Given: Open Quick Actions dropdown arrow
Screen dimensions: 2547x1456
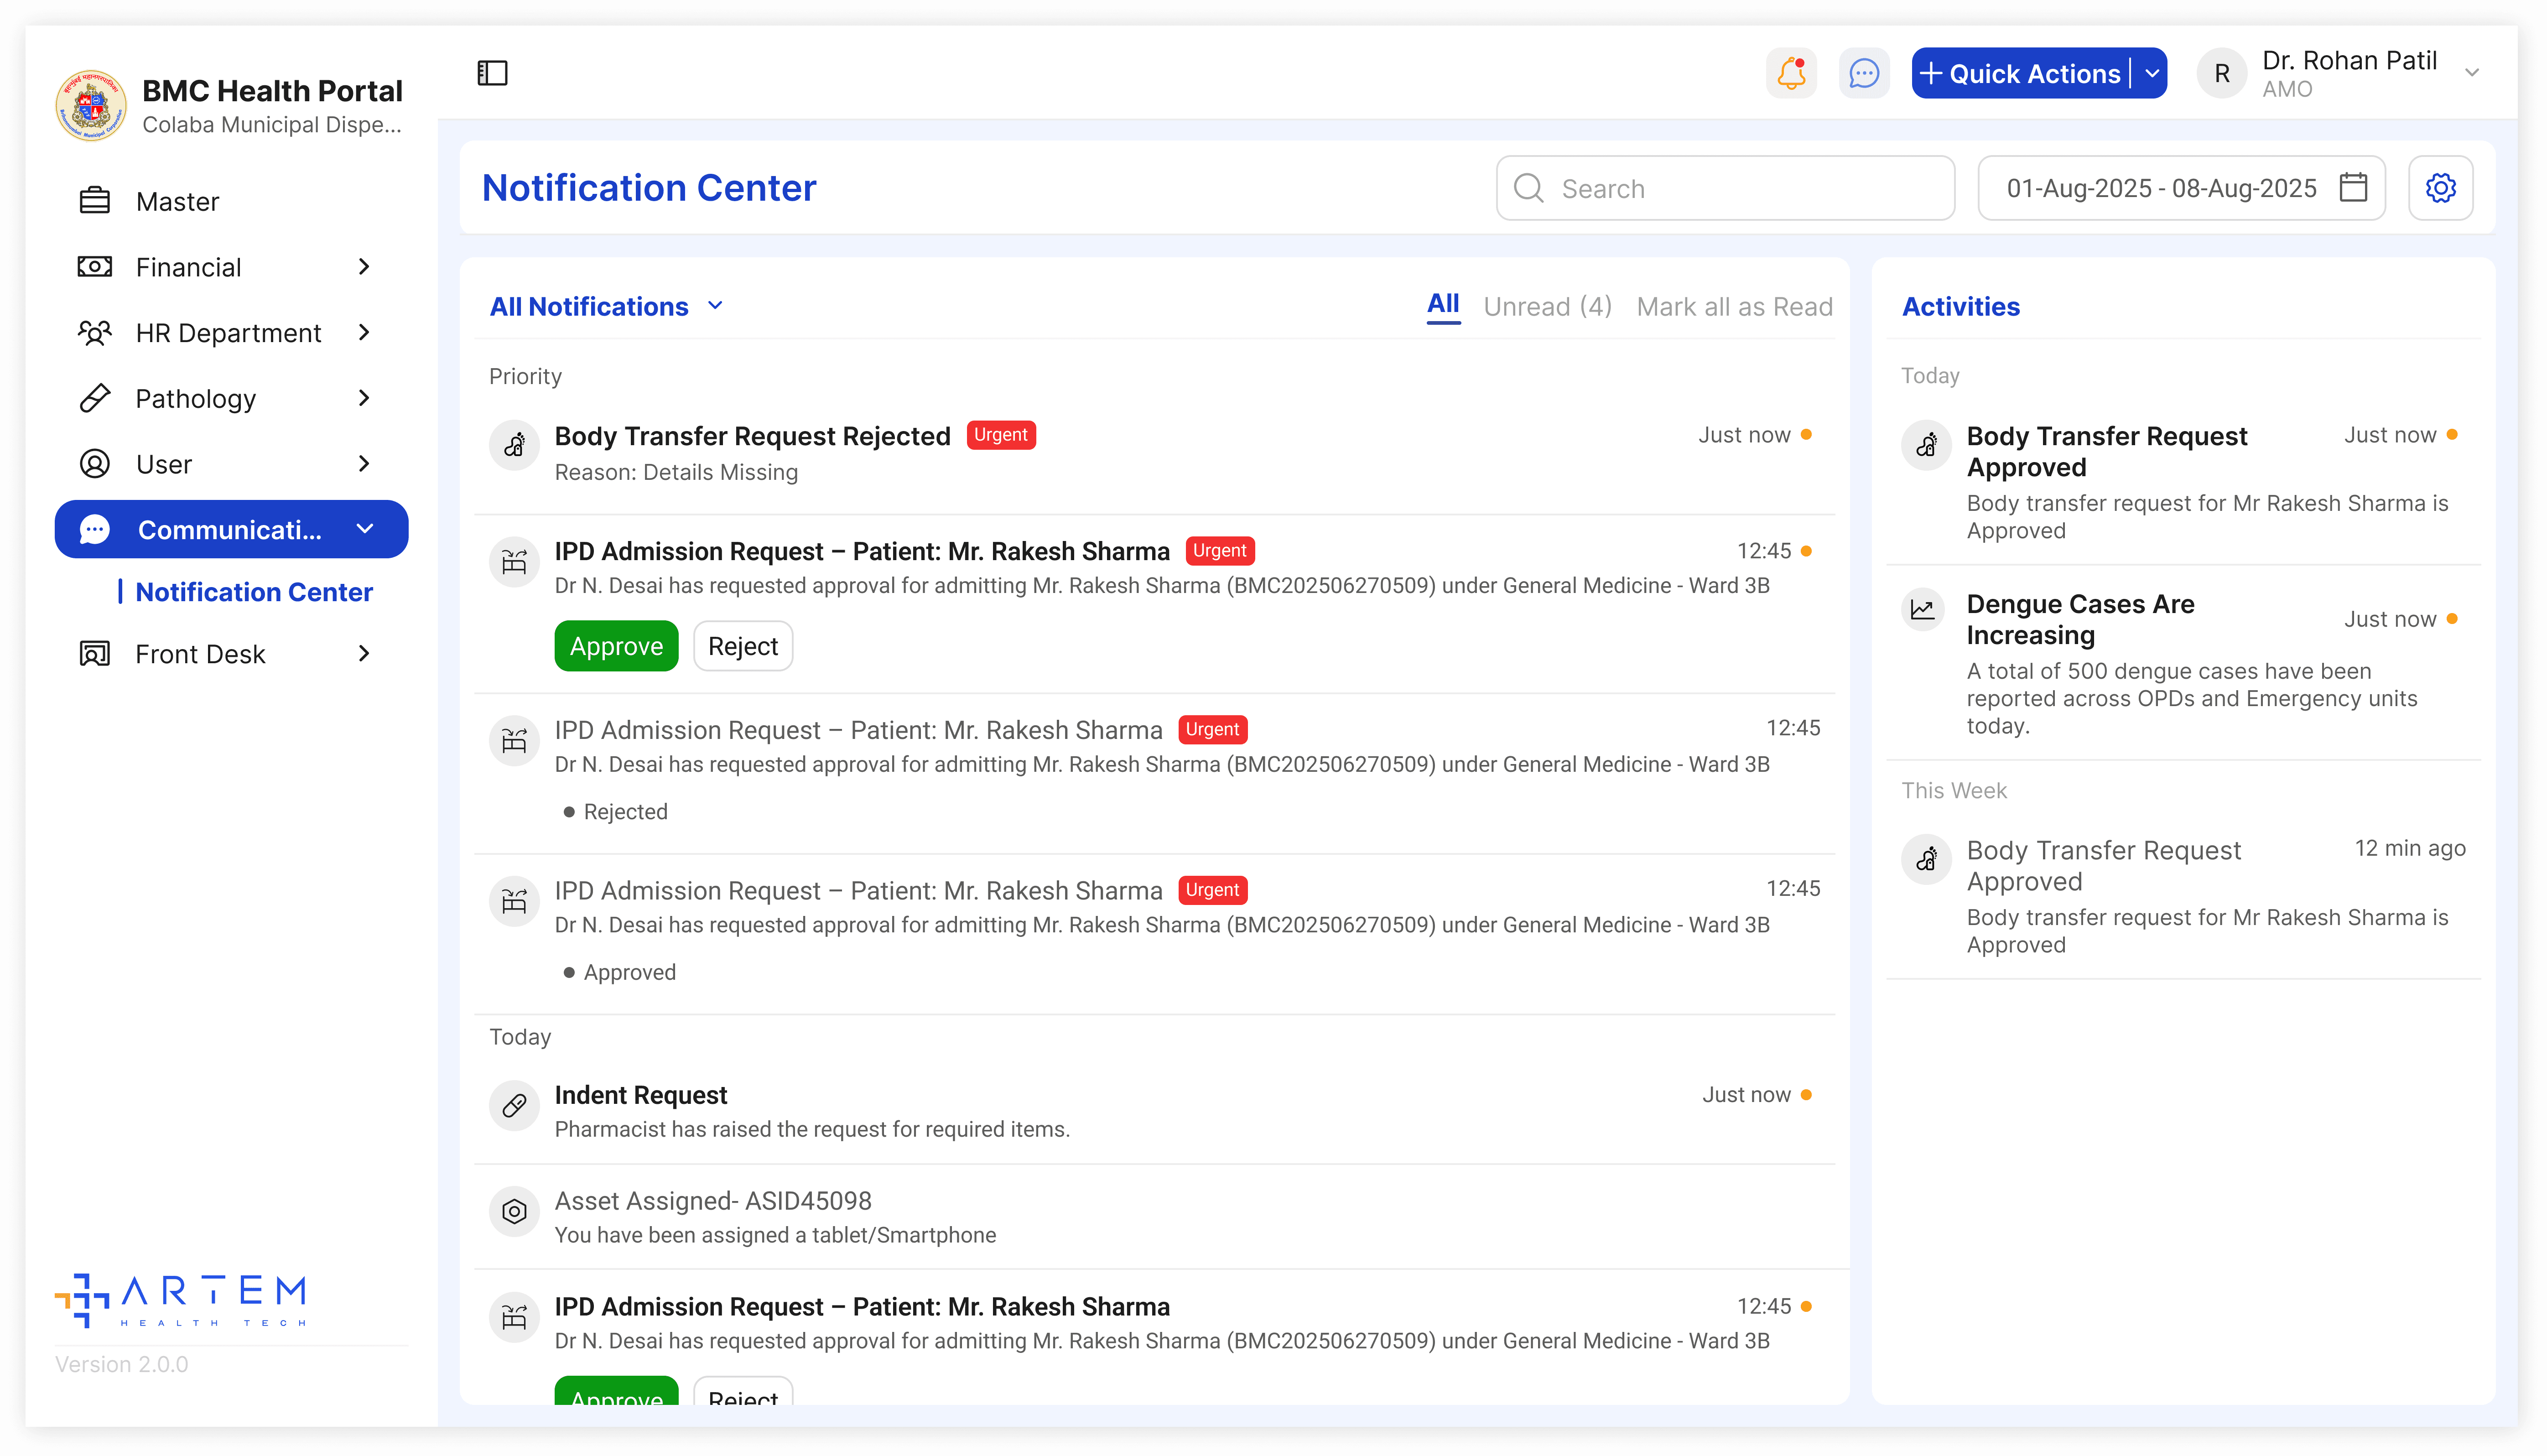Looking at the screenshot, I should tap(2152, 73).
